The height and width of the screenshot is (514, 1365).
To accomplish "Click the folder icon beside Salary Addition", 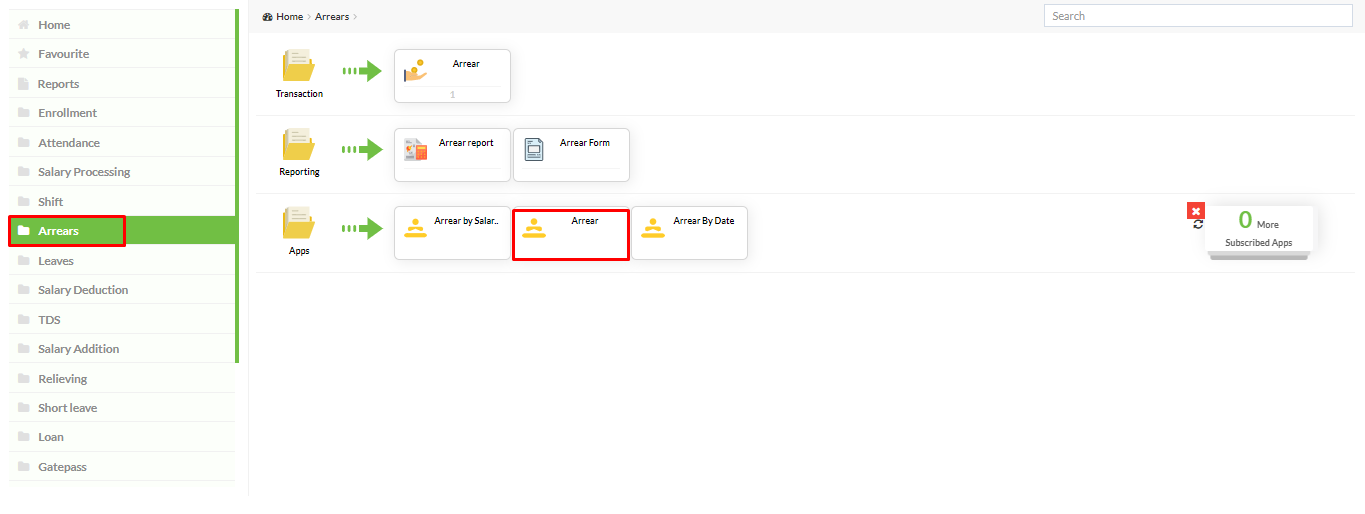I will [23, 349].
